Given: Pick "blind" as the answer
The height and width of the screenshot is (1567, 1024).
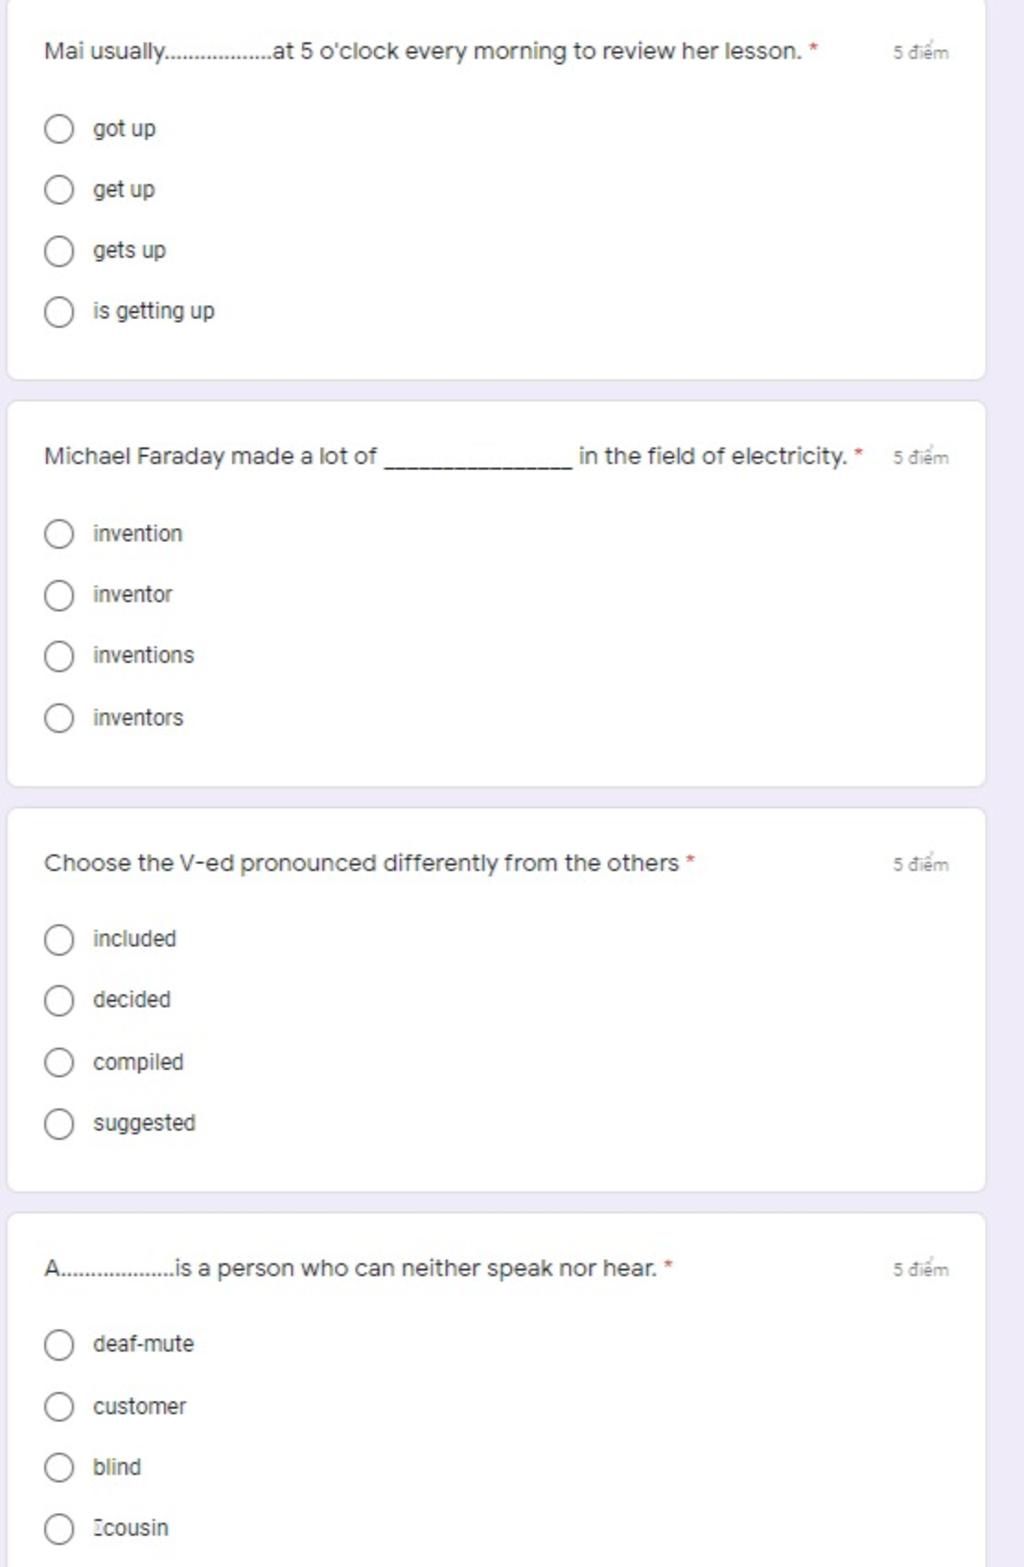Looking at the screenshot, I should pyautogui.click(x=59, y=1467).
